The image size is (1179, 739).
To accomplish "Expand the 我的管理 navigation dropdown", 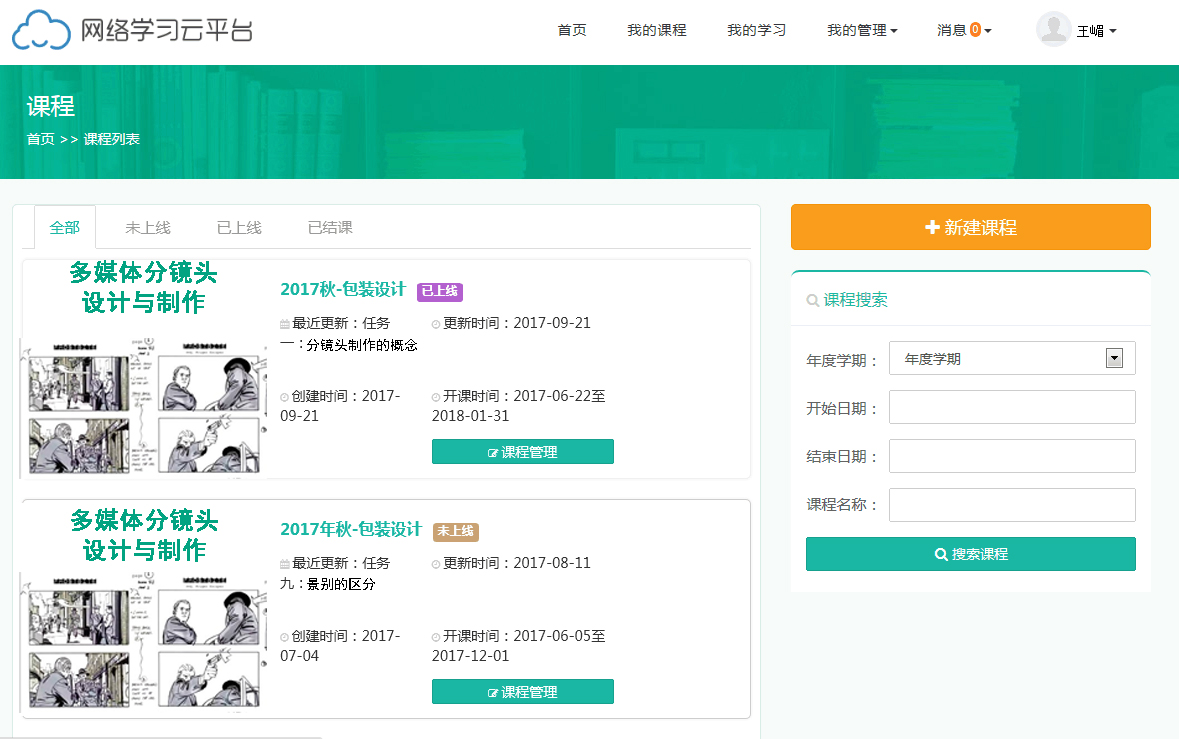I will coord(861,30).
